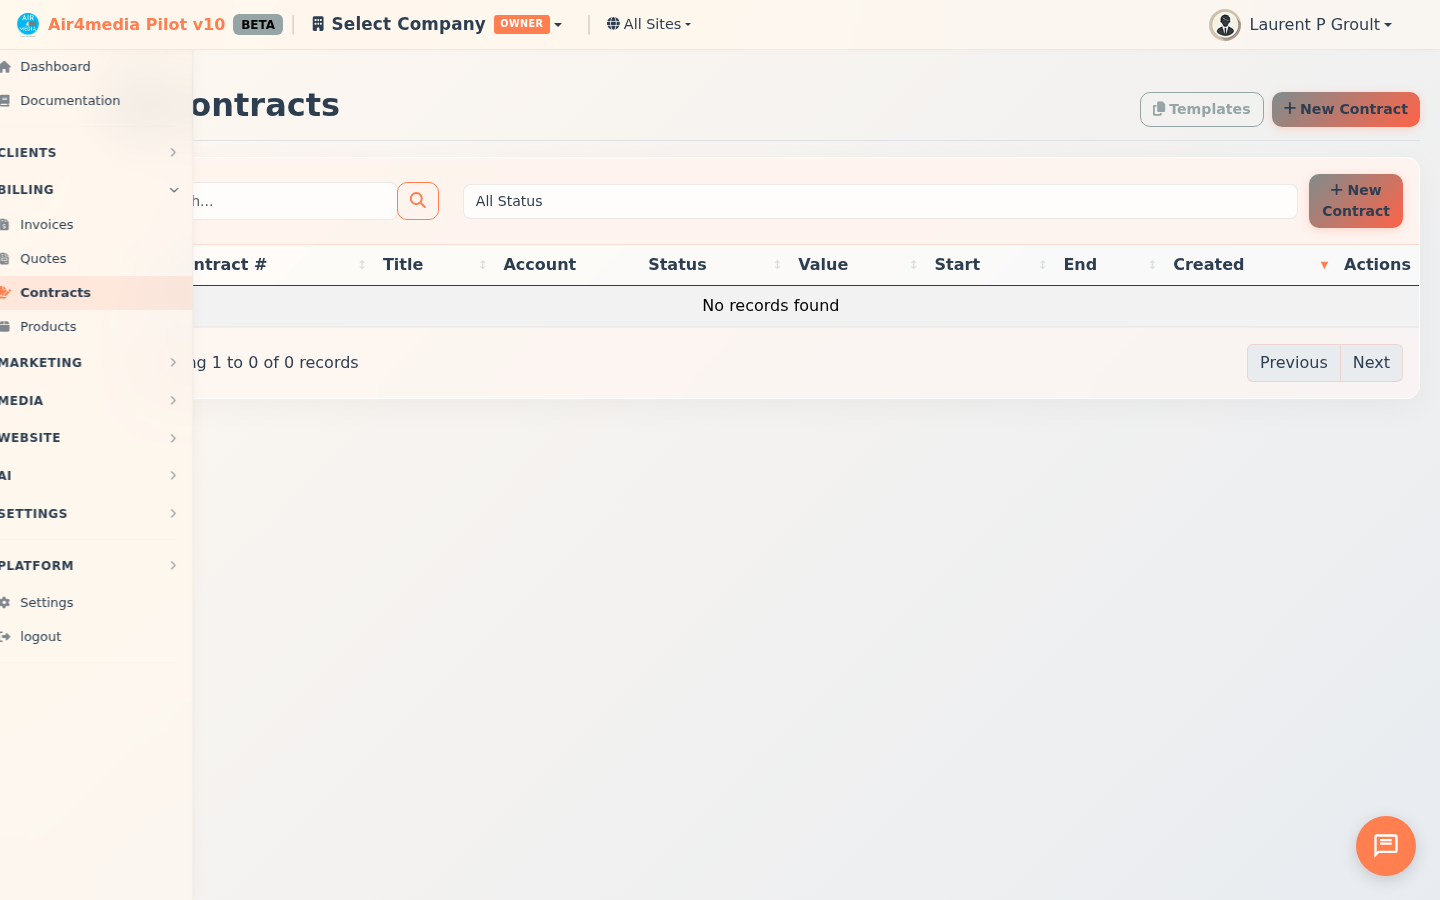
Task: Open Invoices from the sidebar
Action: point(47,225)
